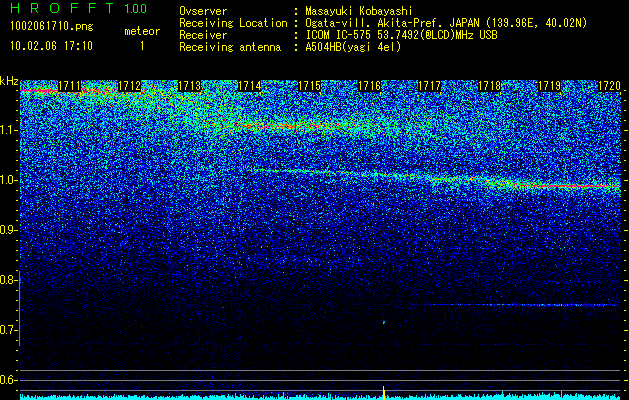Click the 1711 time marker
The width and height of the screenshot is (629, 400).
click(69, 86)
